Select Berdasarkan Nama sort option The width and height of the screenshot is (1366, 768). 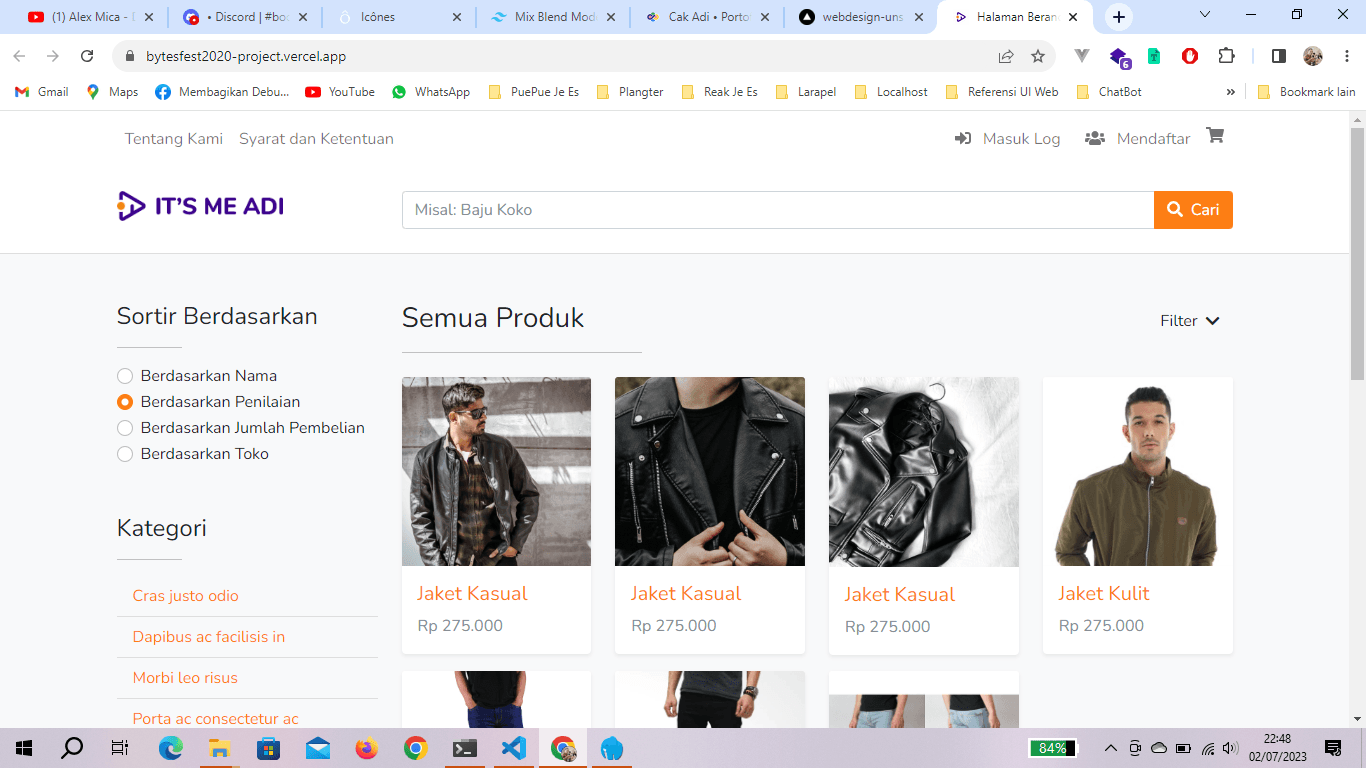tap(197, 376)
